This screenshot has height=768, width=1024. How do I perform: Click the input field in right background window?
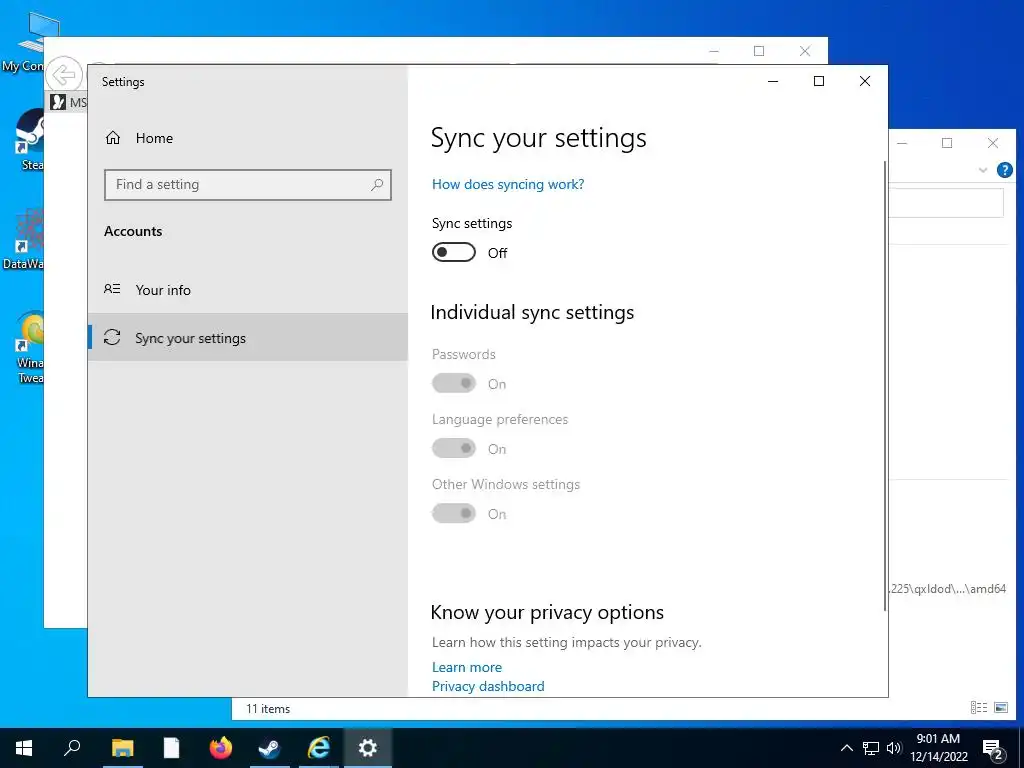(x=946, y=202)
